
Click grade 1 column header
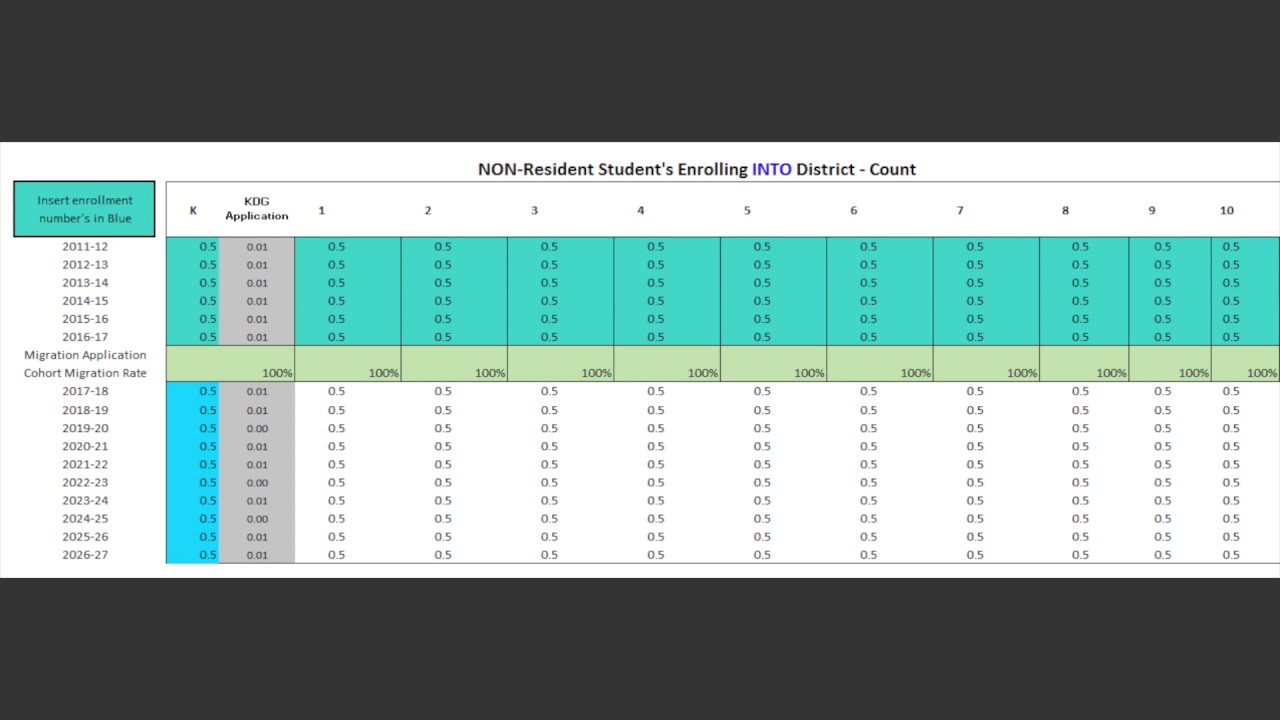(x=321, y=210)
